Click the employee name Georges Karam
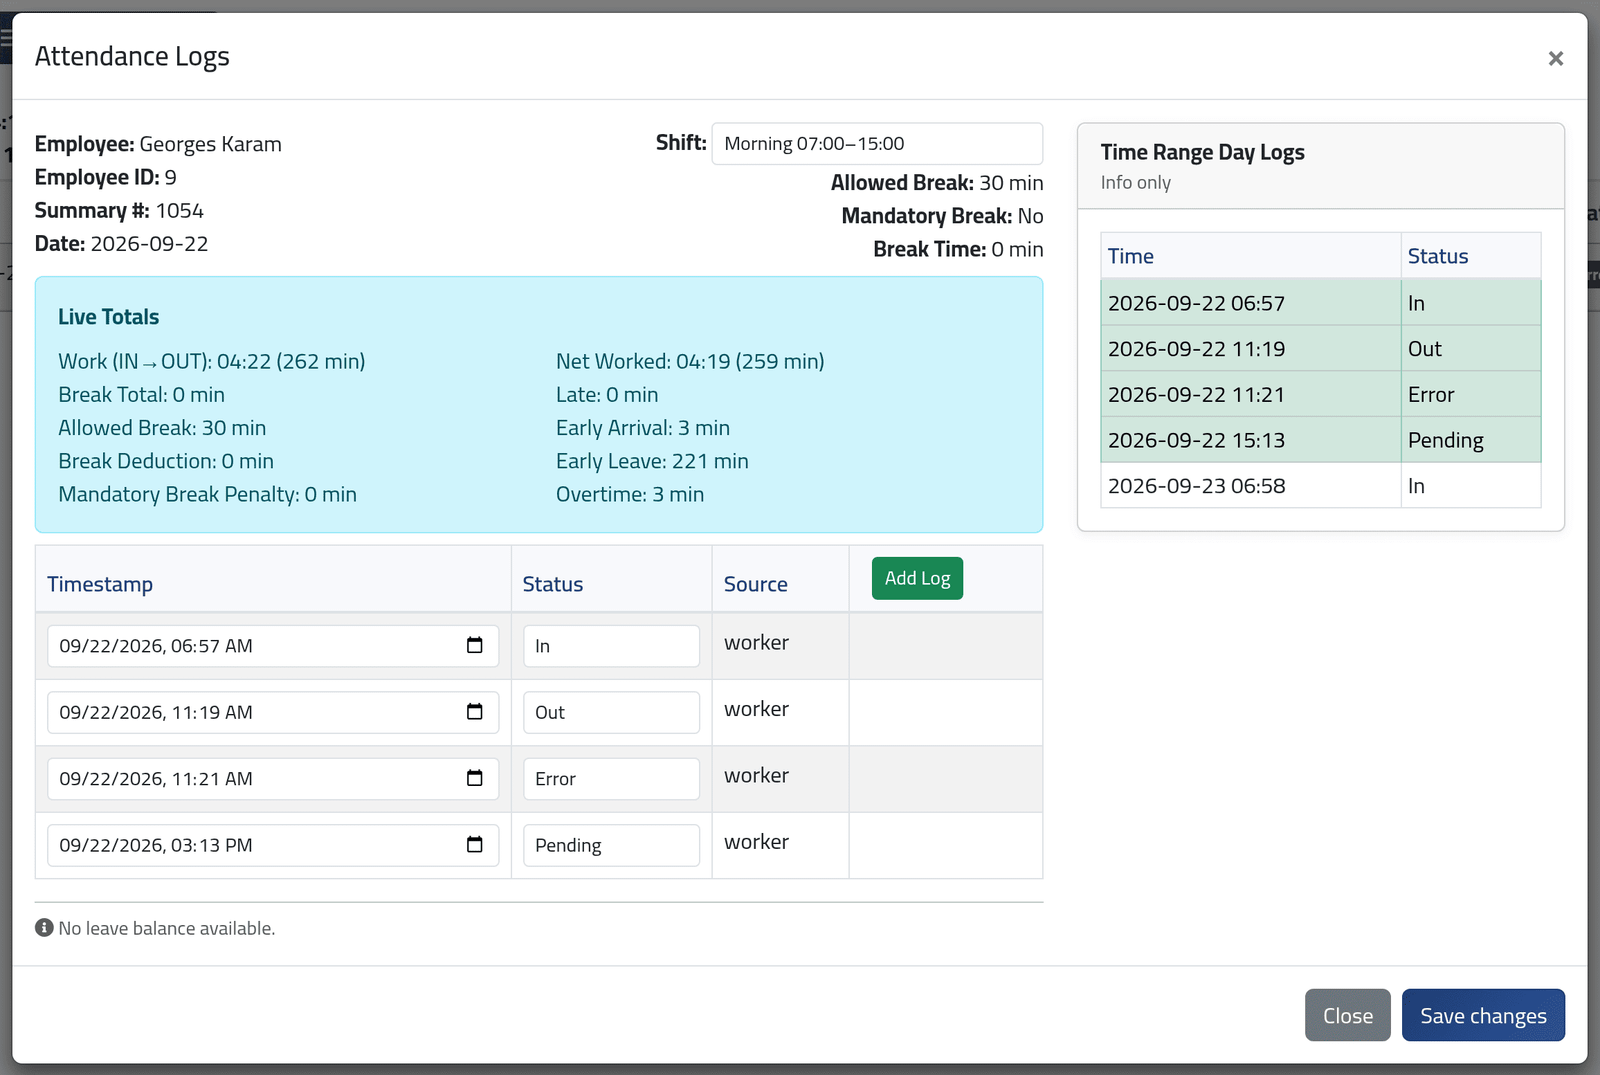 (211, 144)
